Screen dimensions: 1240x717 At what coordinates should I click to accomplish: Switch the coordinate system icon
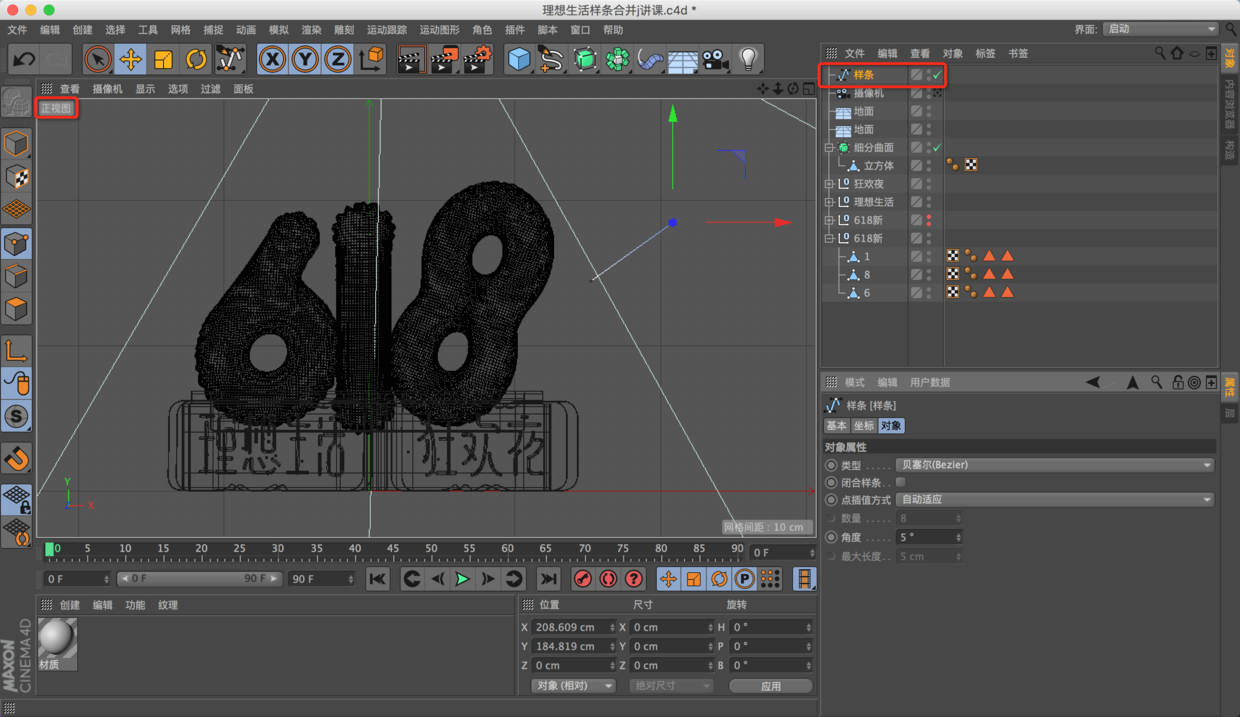371,59
